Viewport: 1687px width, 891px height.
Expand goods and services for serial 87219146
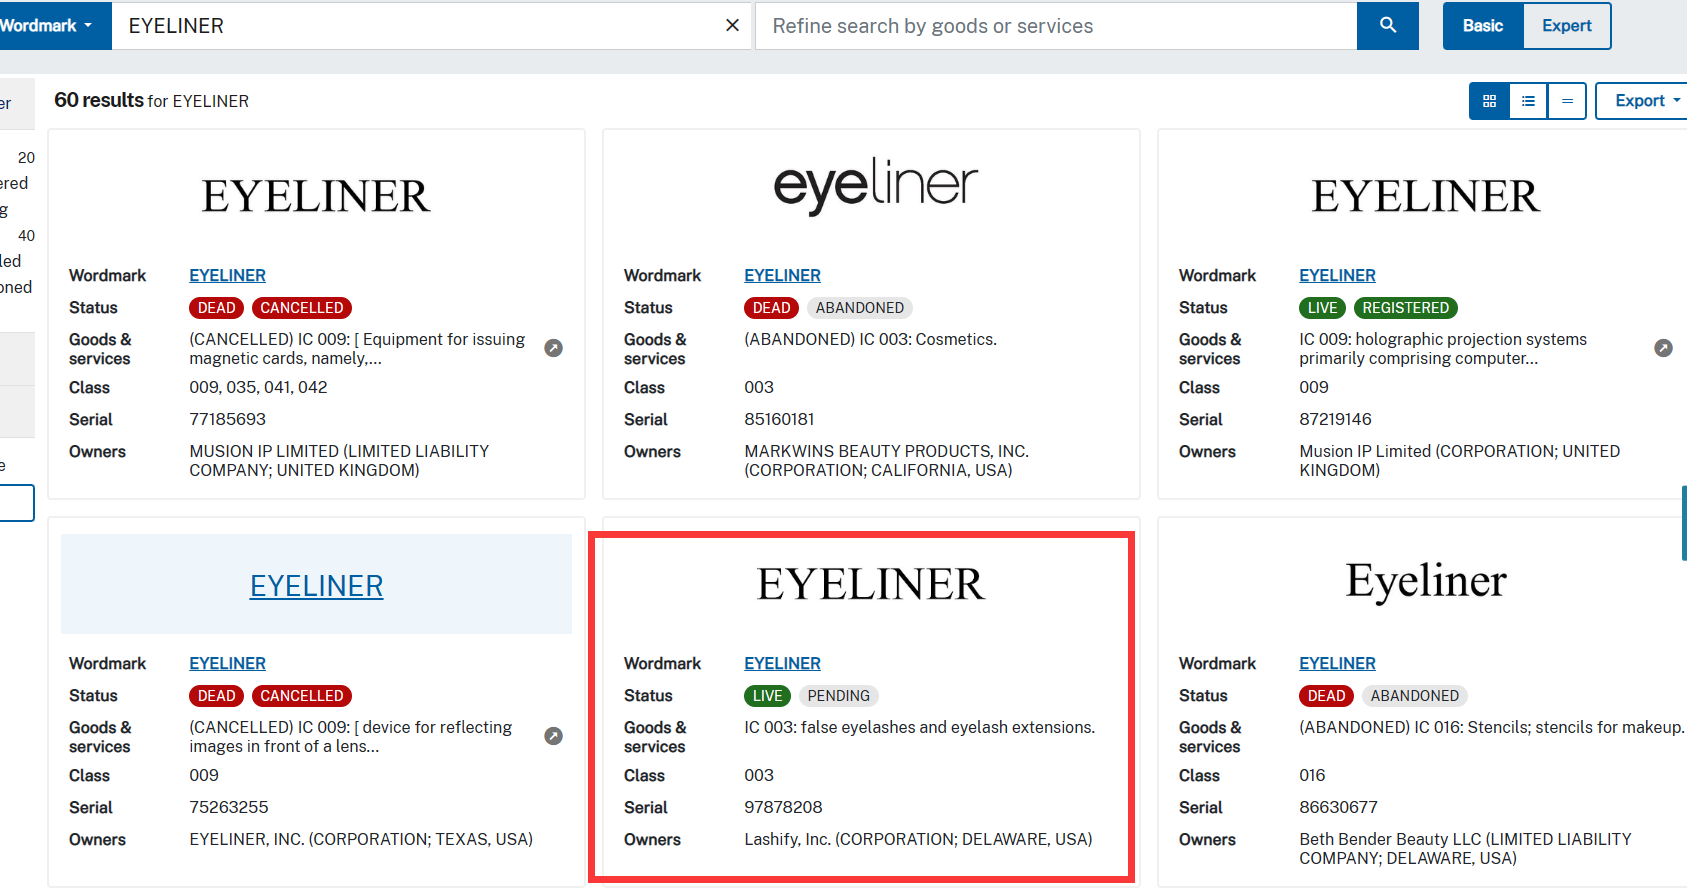(1663, 348)
